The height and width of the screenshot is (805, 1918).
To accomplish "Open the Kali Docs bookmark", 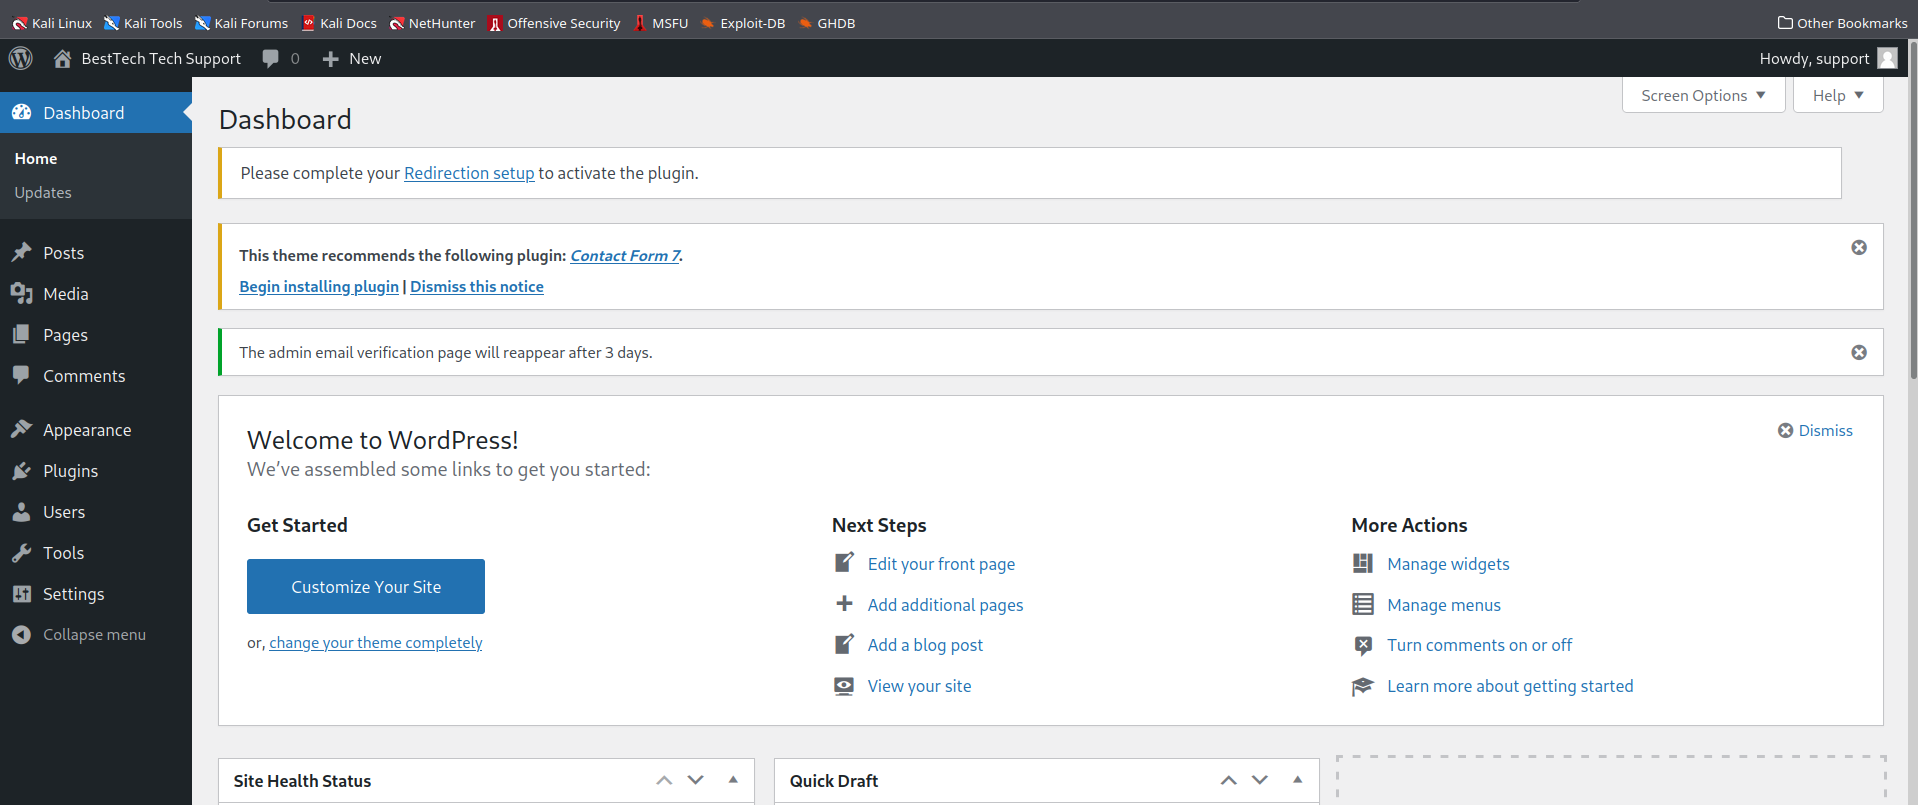I will point(339,23).
